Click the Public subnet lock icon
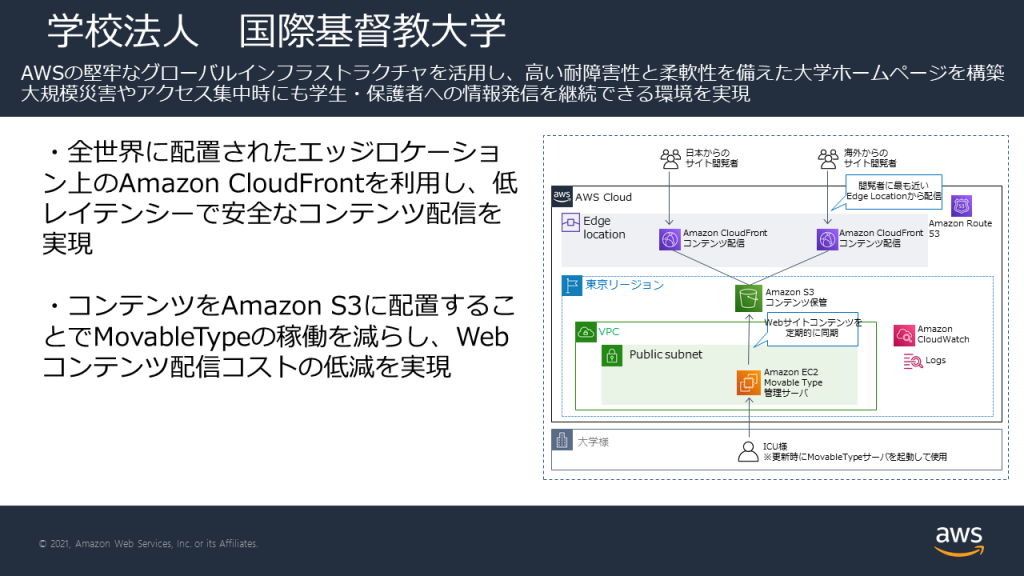The height and width of the screenshot is (576, 1024). pos(612,356)
